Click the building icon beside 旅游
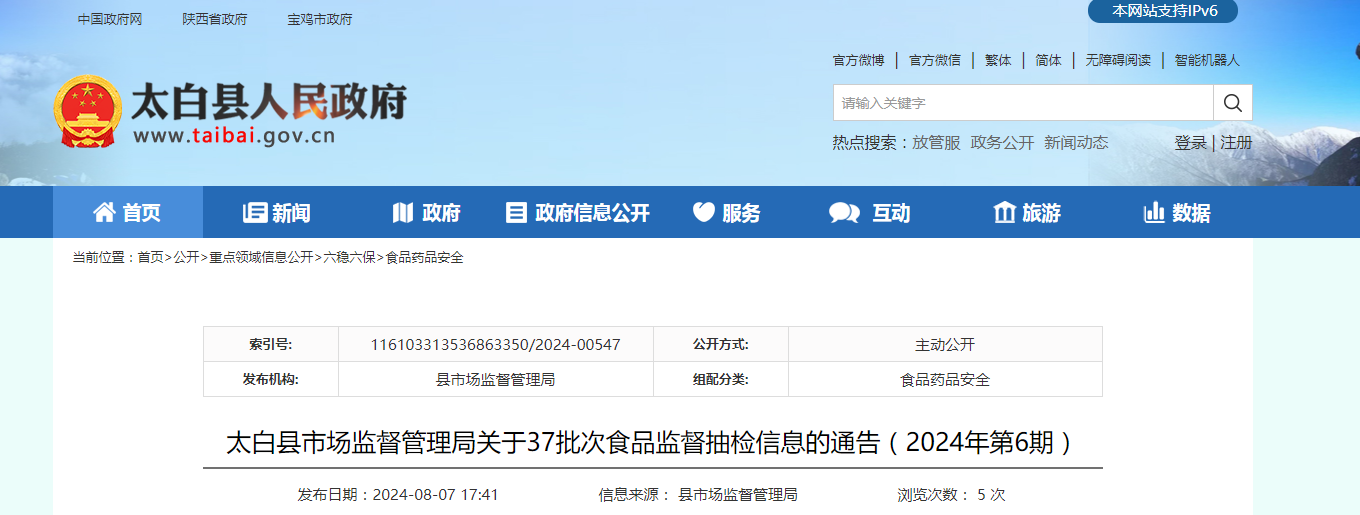This screenshot has width=1360, height=515. pos(1004,212)
